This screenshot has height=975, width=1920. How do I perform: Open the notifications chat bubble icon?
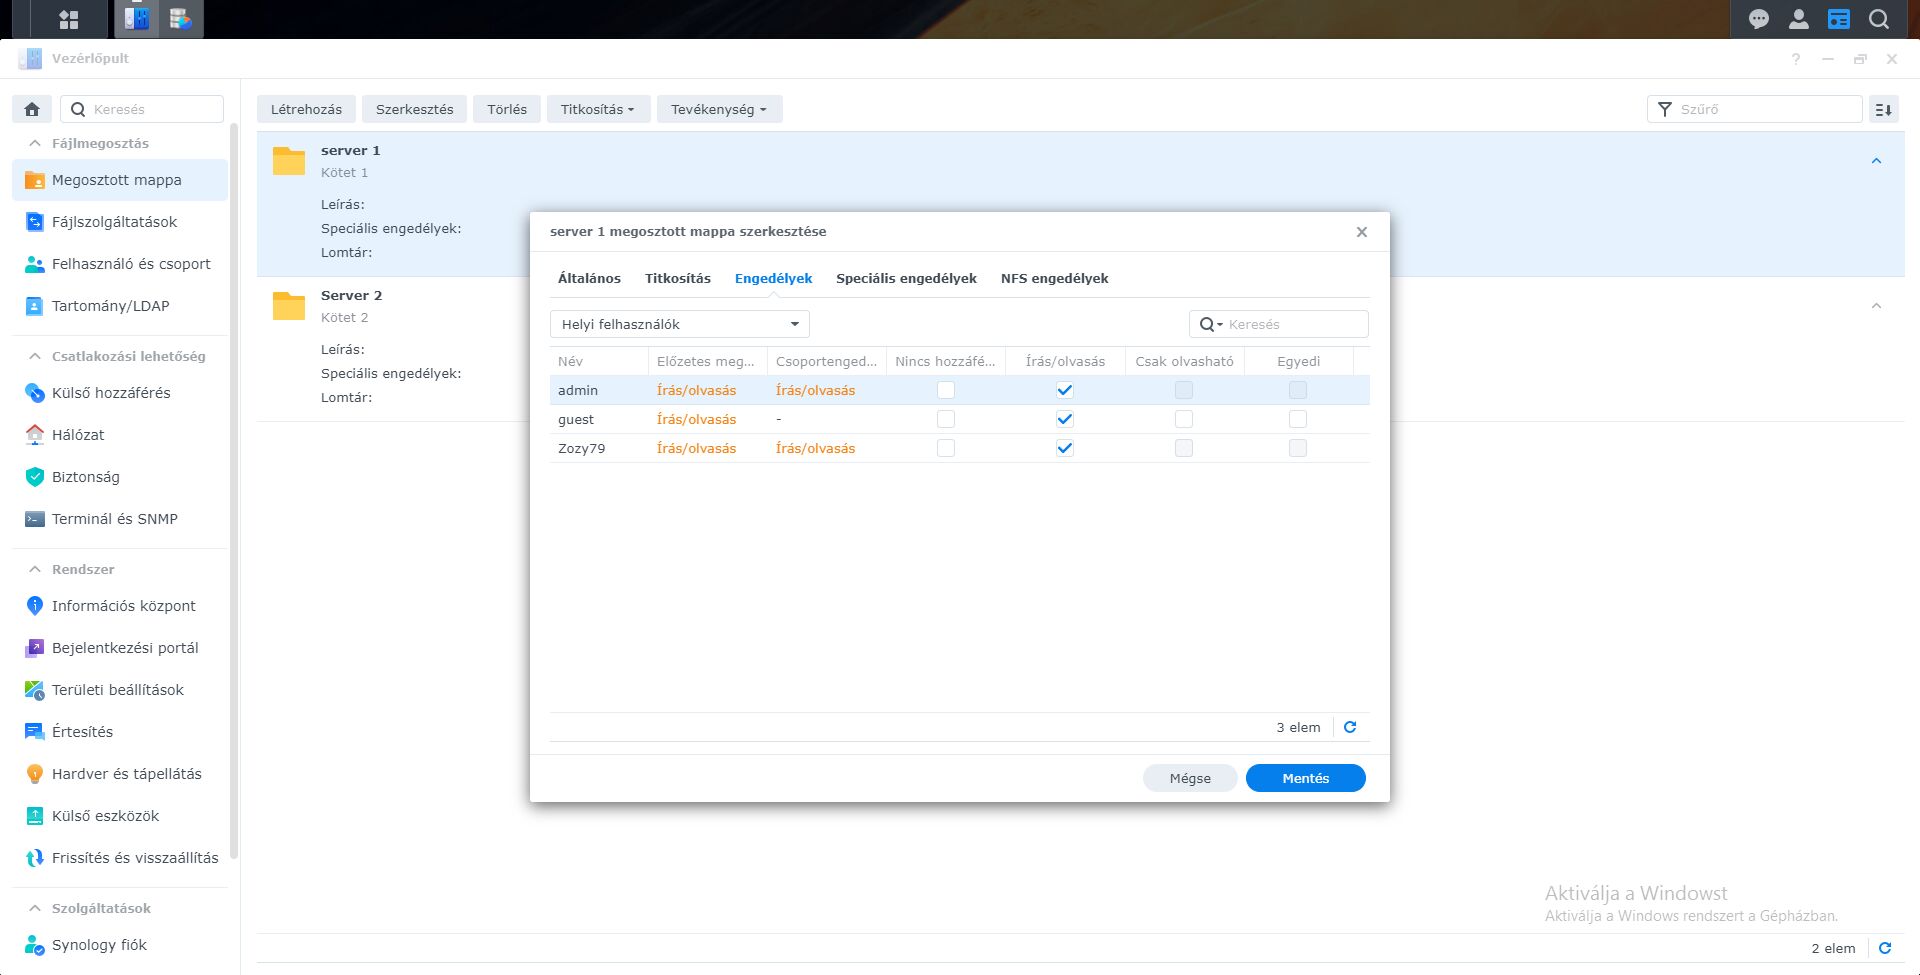point(1759,19)
